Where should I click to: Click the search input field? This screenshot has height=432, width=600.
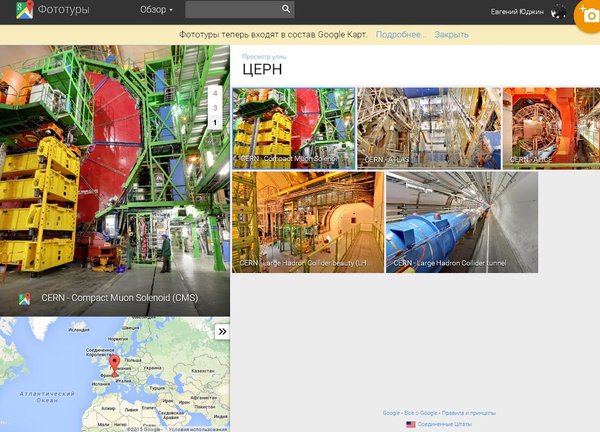pyautogui.click(x=231, y=10)
